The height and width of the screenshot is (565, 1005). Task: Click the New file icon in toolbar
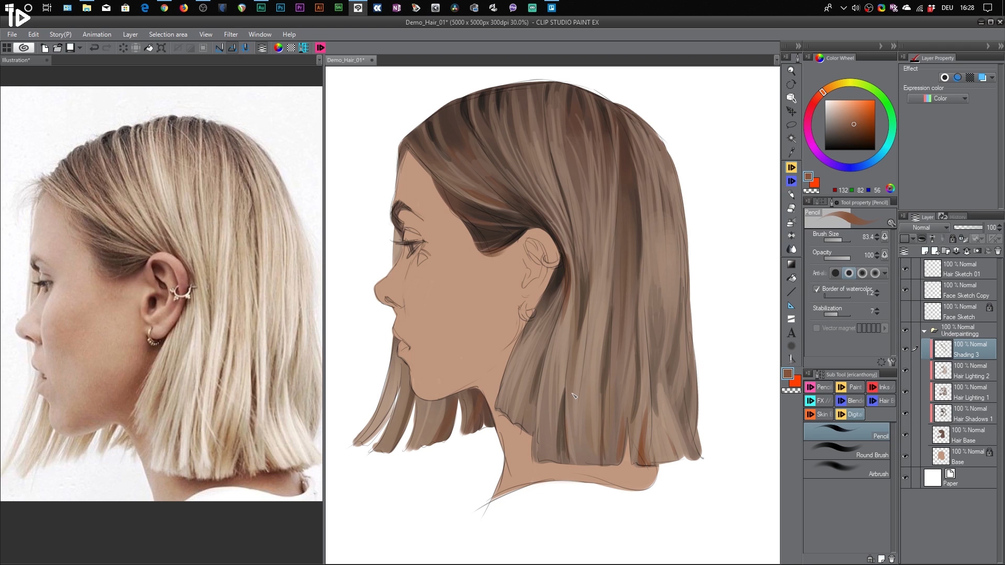click(44, 48)
